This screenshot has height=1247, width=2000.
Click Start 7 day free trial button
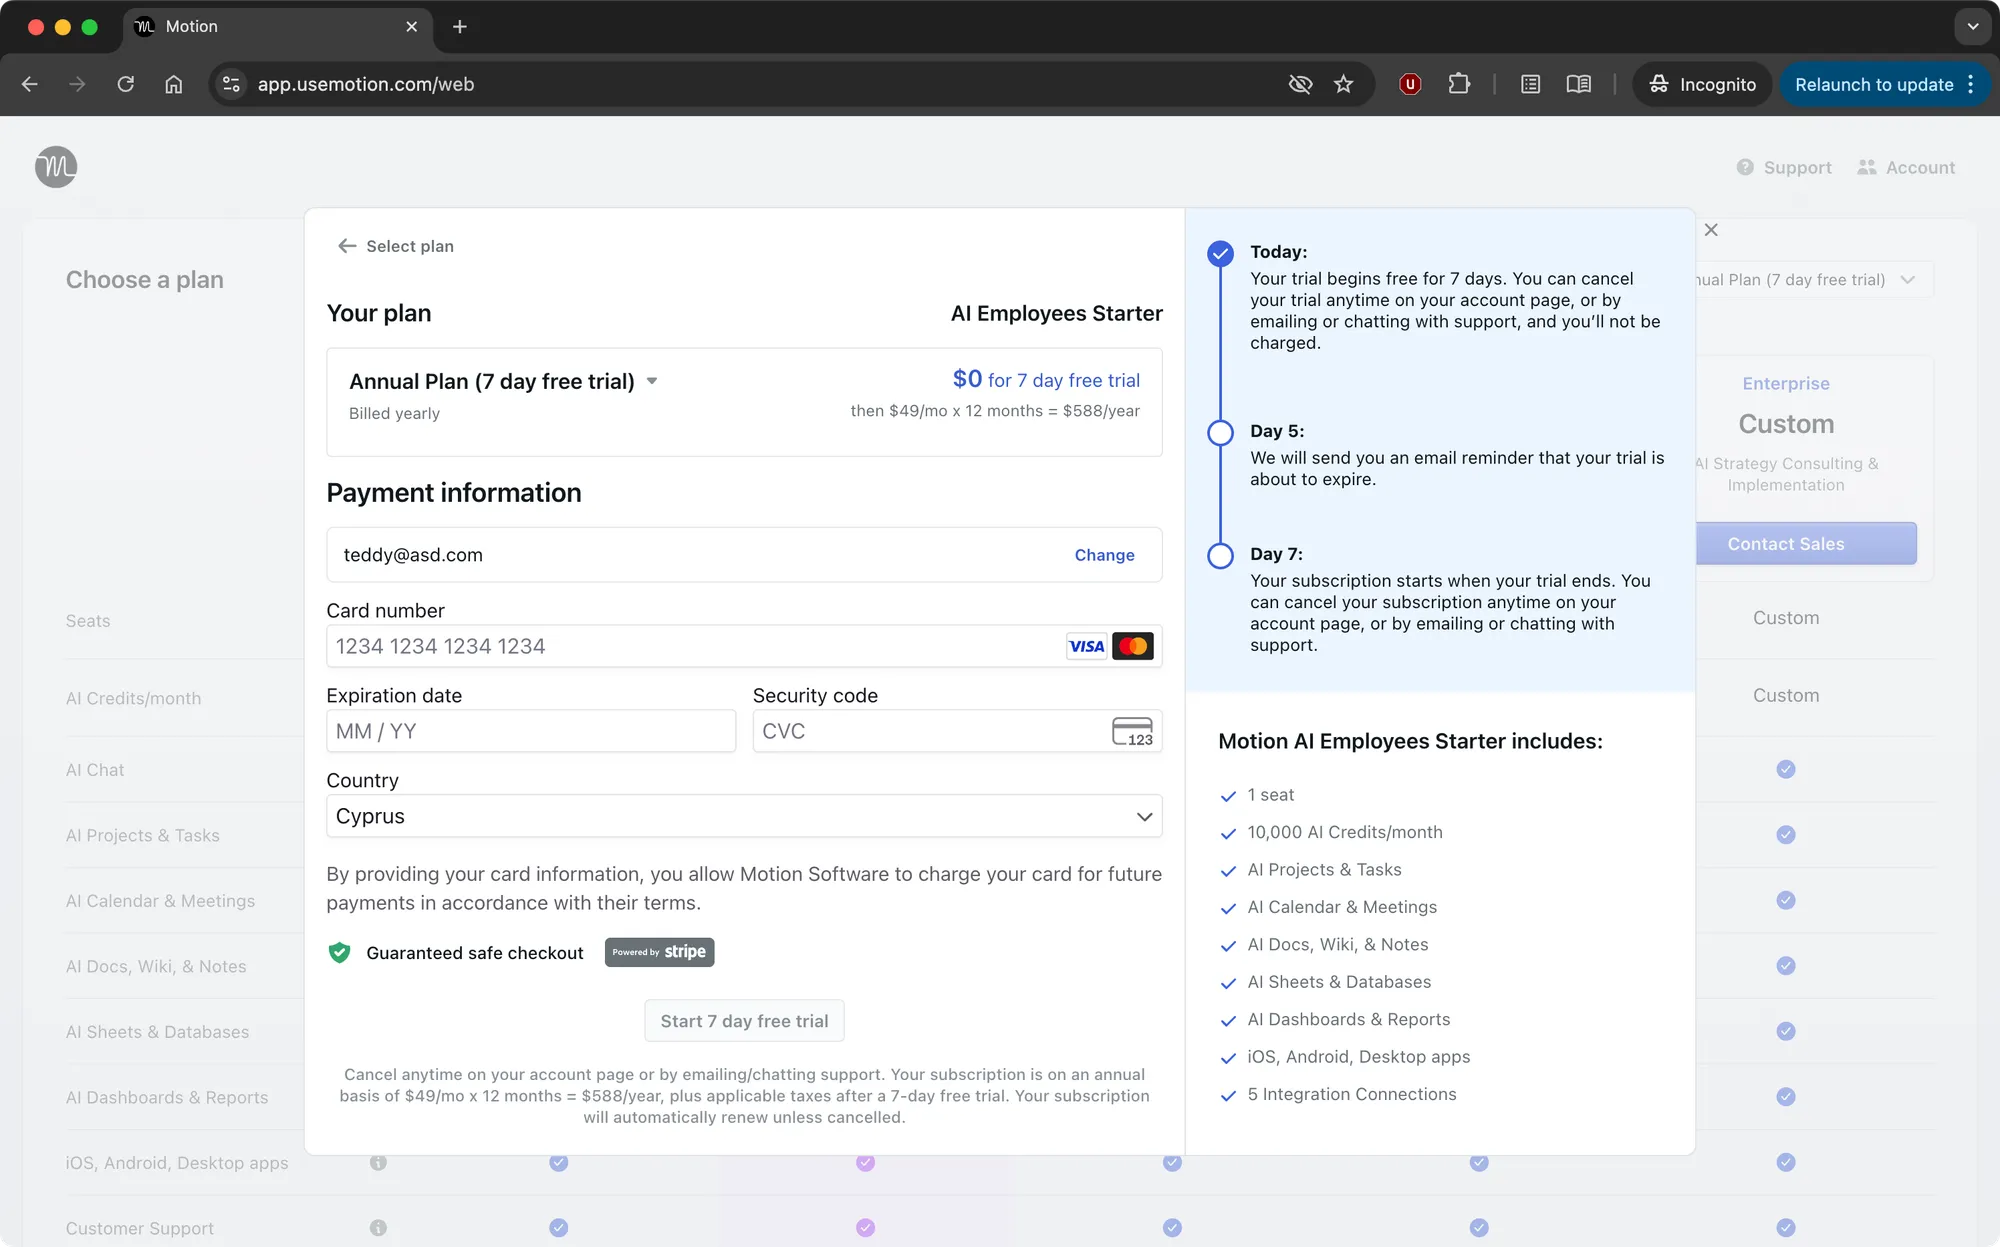(744, 1021)
